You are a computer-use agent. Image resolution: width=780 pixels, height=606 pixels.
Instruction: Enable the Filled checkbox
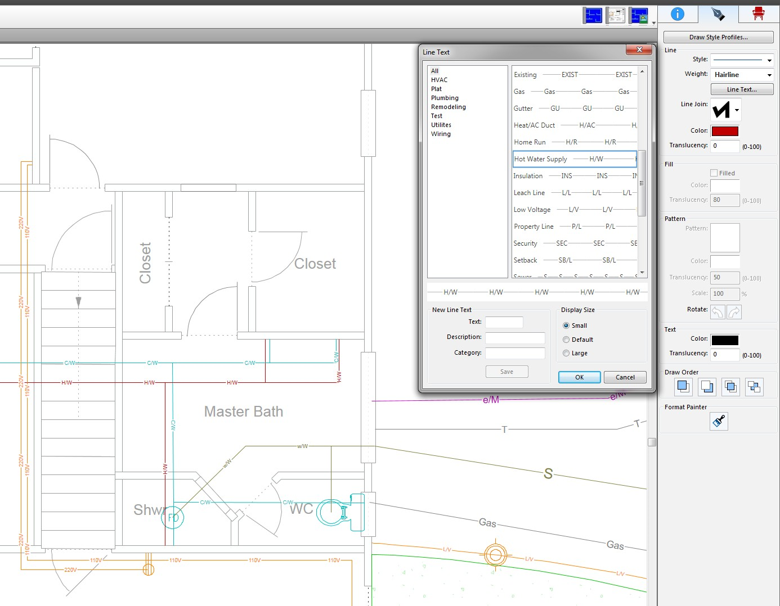point(714,173)
